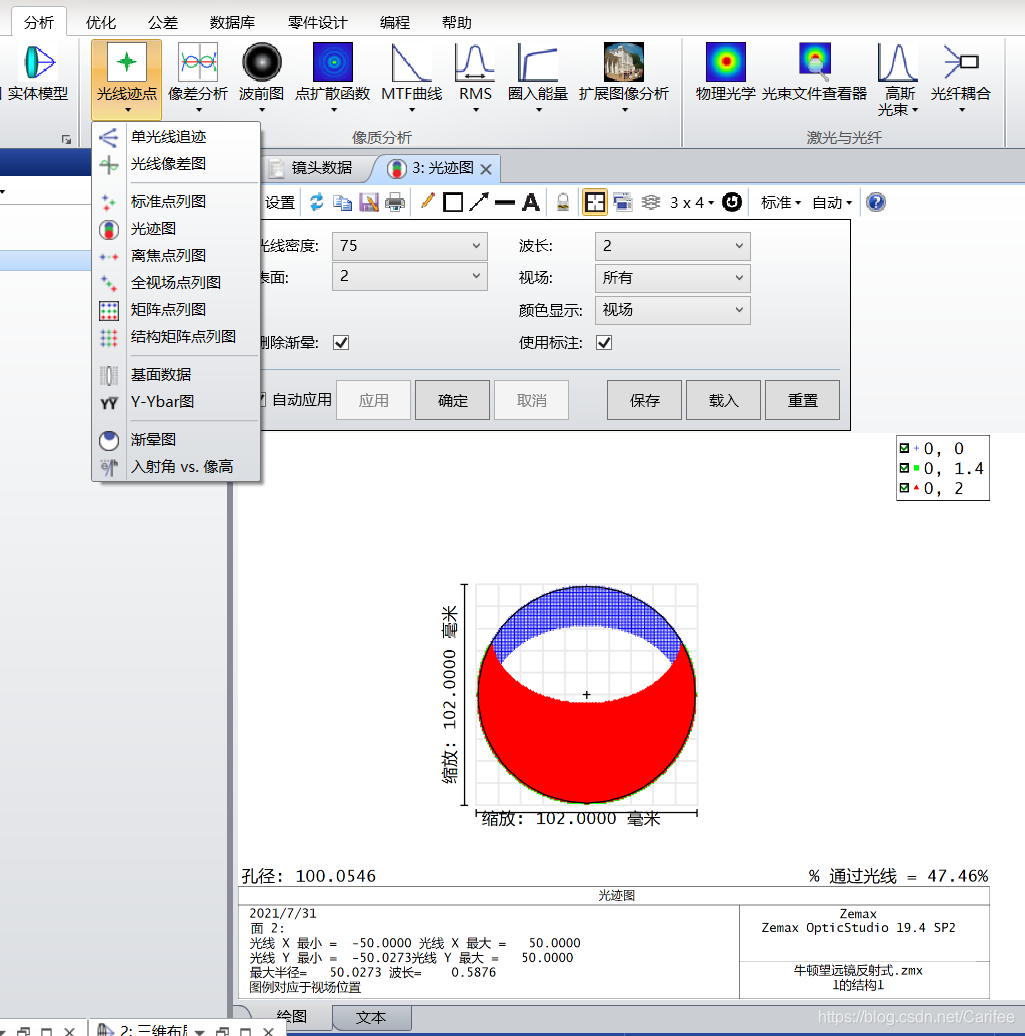Screen dimensions: 1025x1036
Task: Choose 单光线追迹 from the dropdown menu
Action: click(176, 137)
